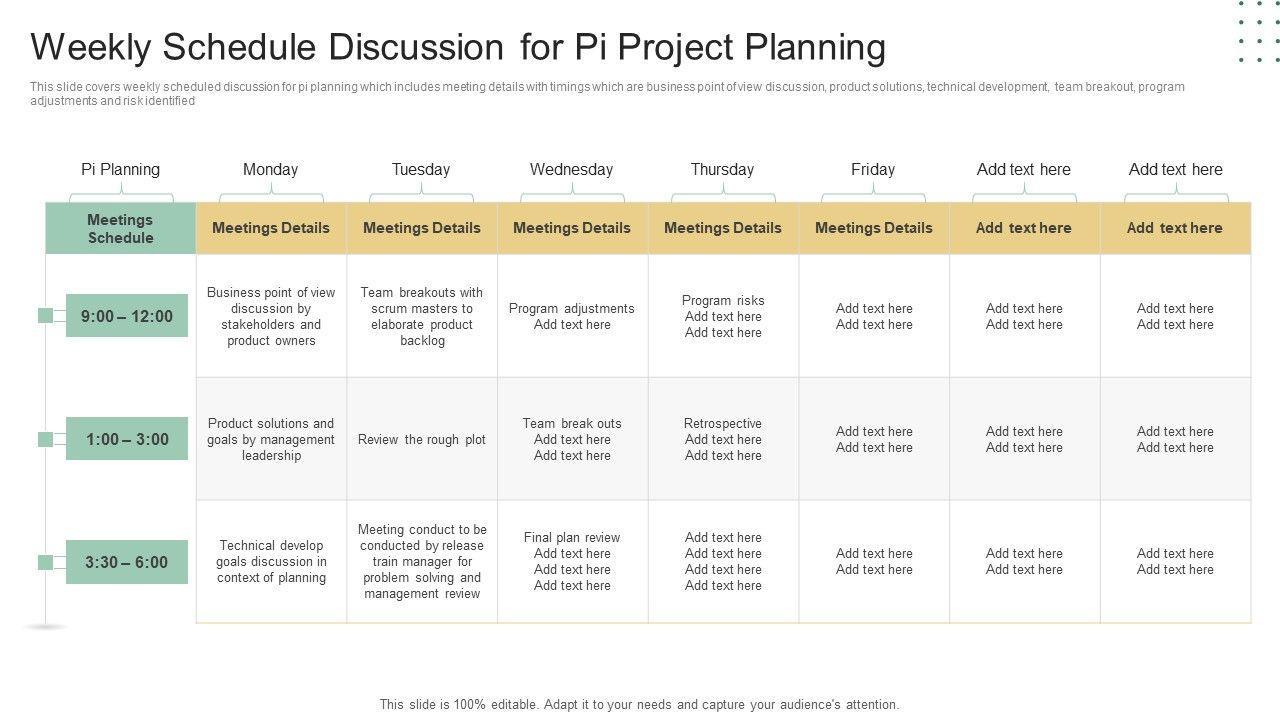This screenshot has width=1280, height=720.
Task: Select the 1:00 – 3:00 time block
Action: tap(127, 439)
